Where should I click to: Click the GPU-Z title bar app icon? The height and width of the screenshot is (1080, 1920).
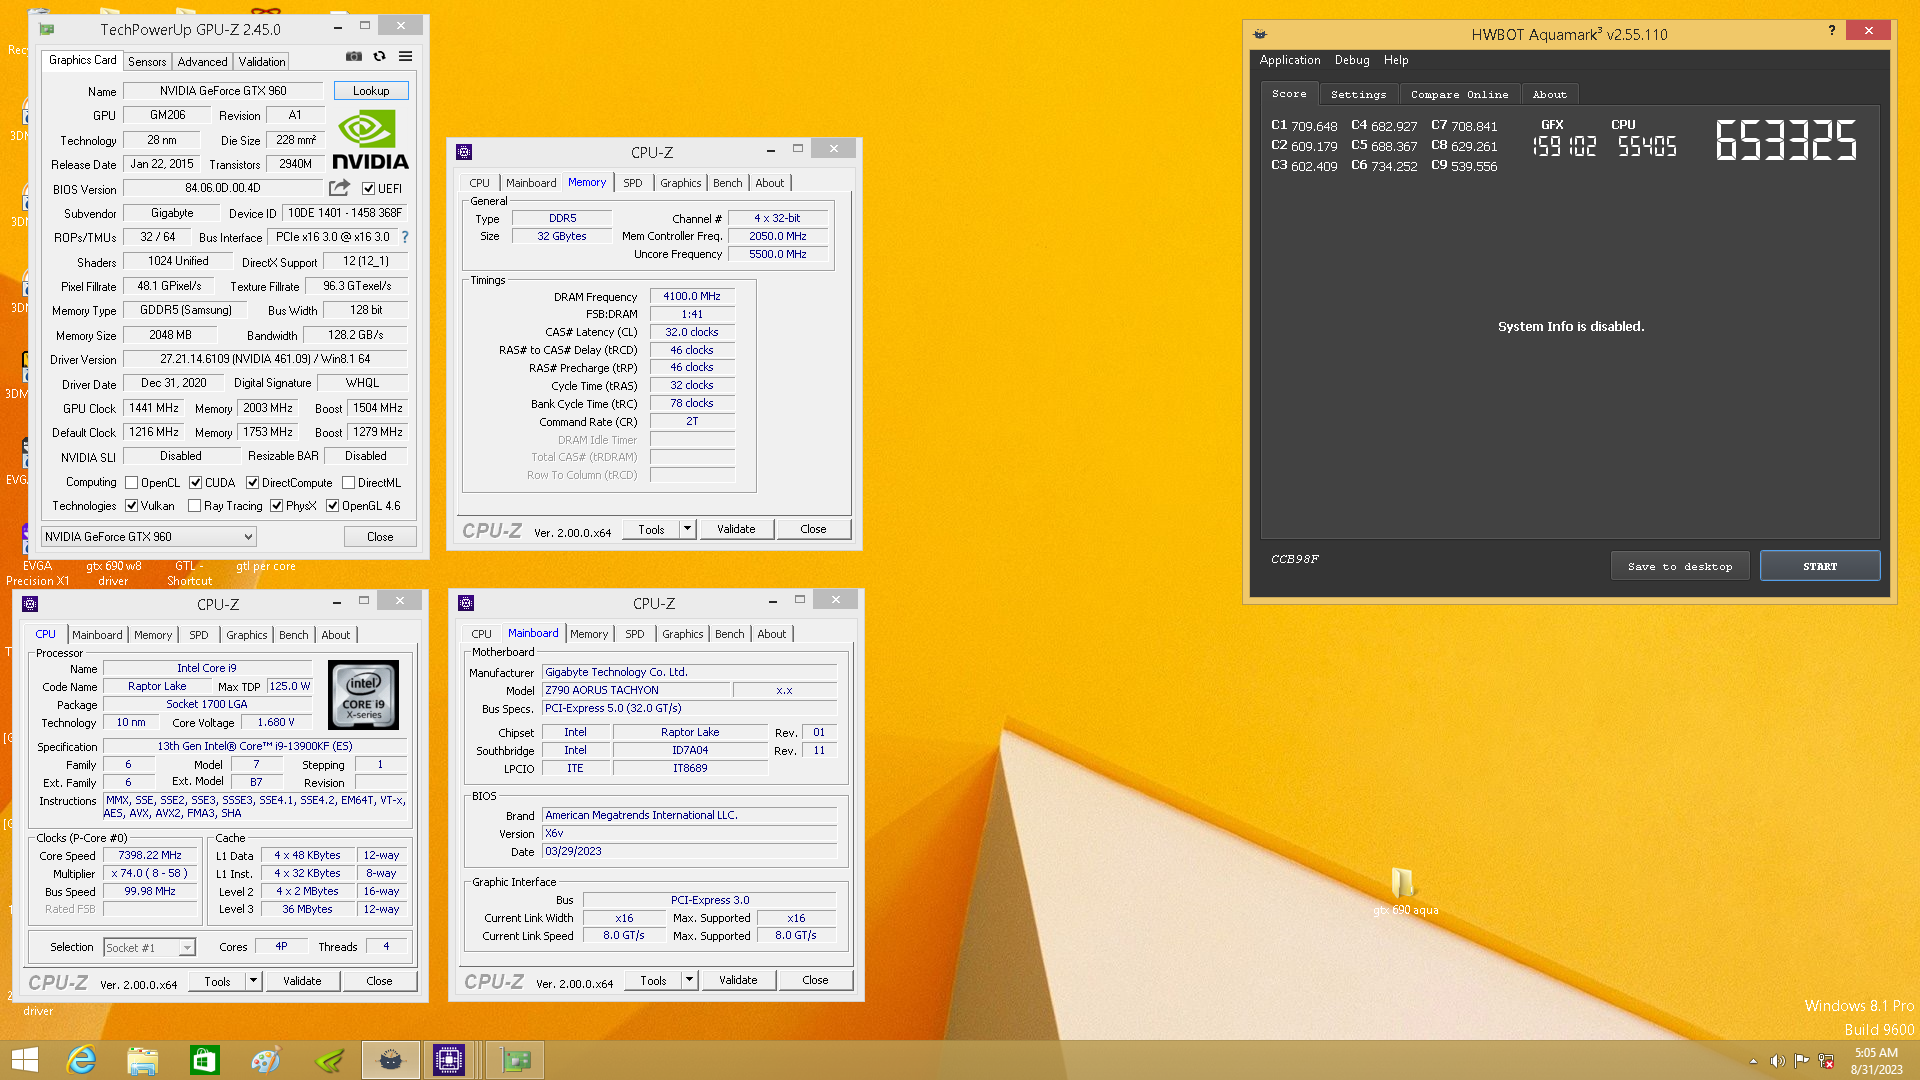47,29
